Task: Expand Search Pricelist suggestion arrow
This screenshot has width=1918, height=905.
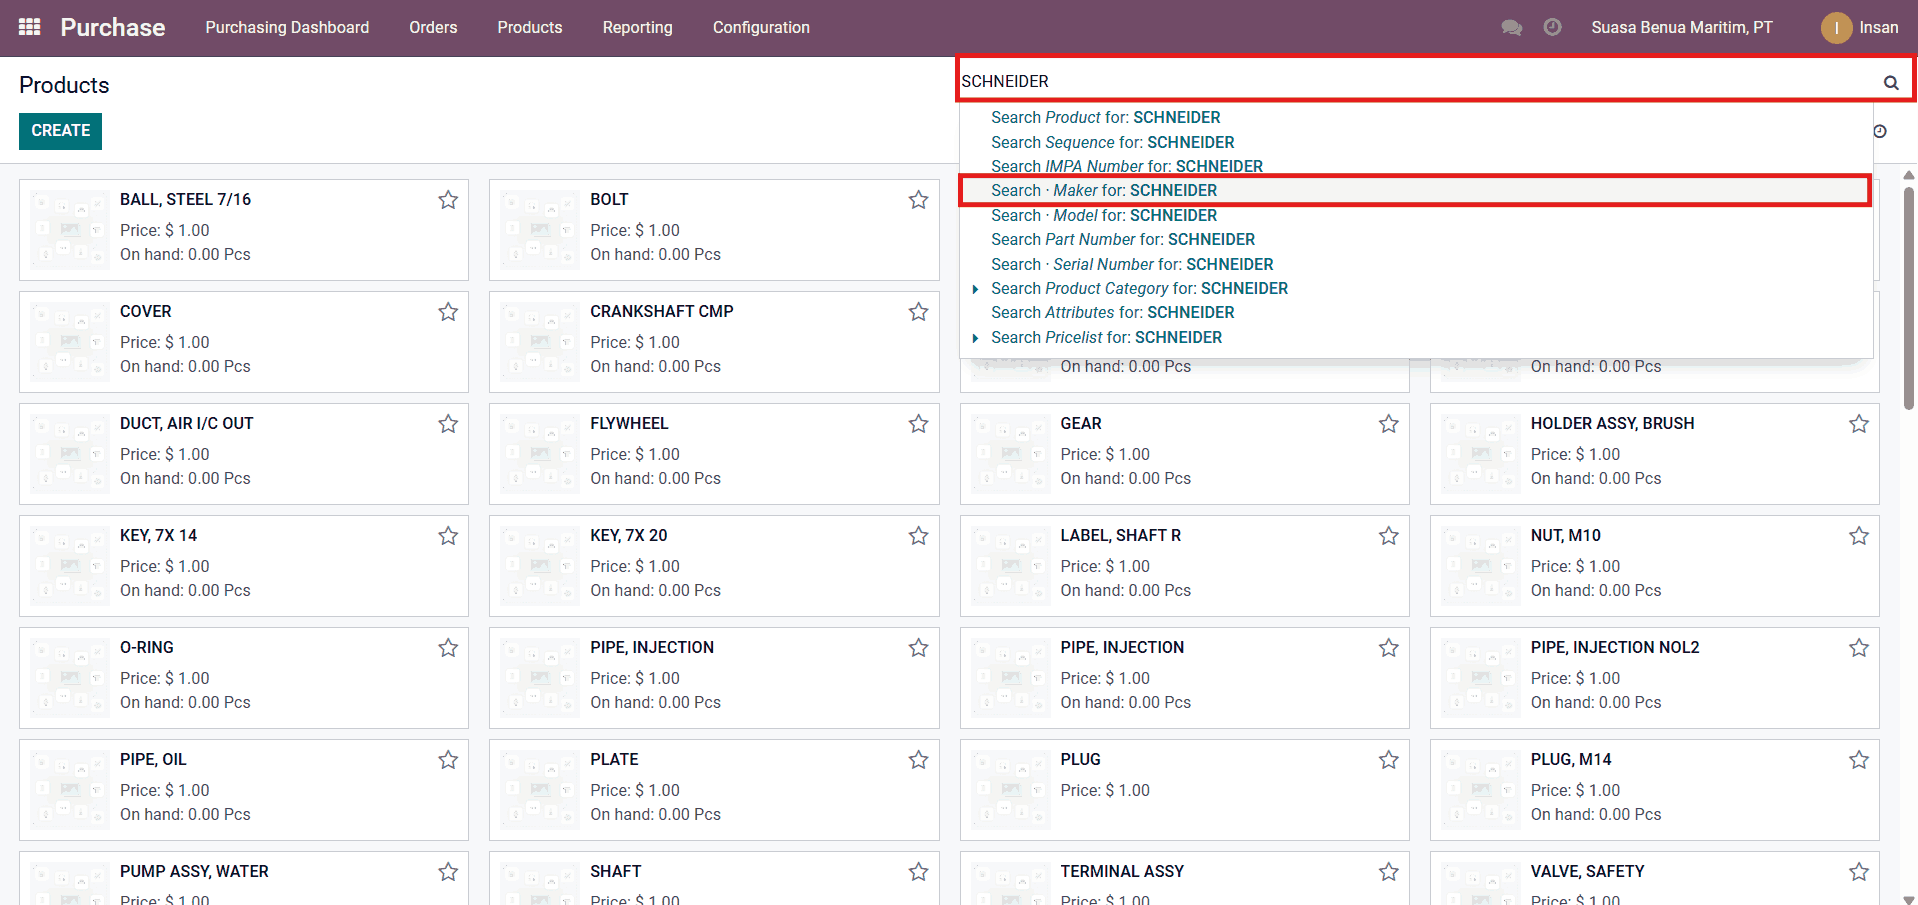Action: pyautogui.click(x=975, y=338)
